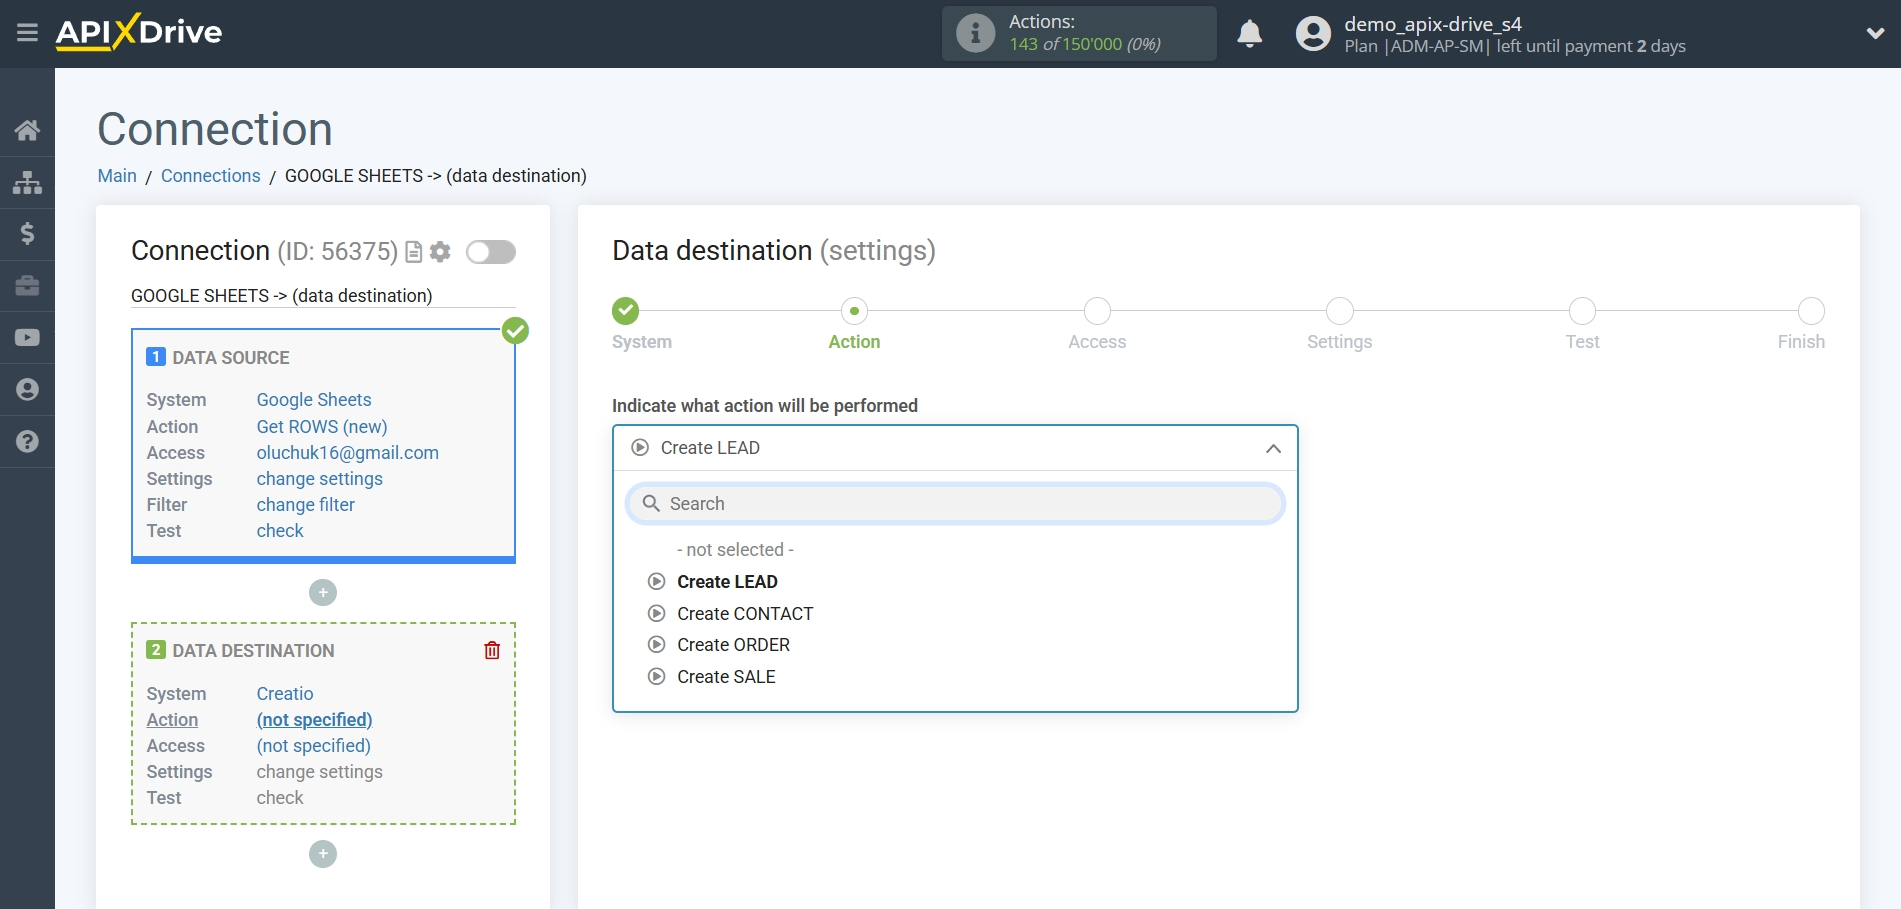Go to the System step in progress bar
1901x909 pixels.
[x=626, y=311]
